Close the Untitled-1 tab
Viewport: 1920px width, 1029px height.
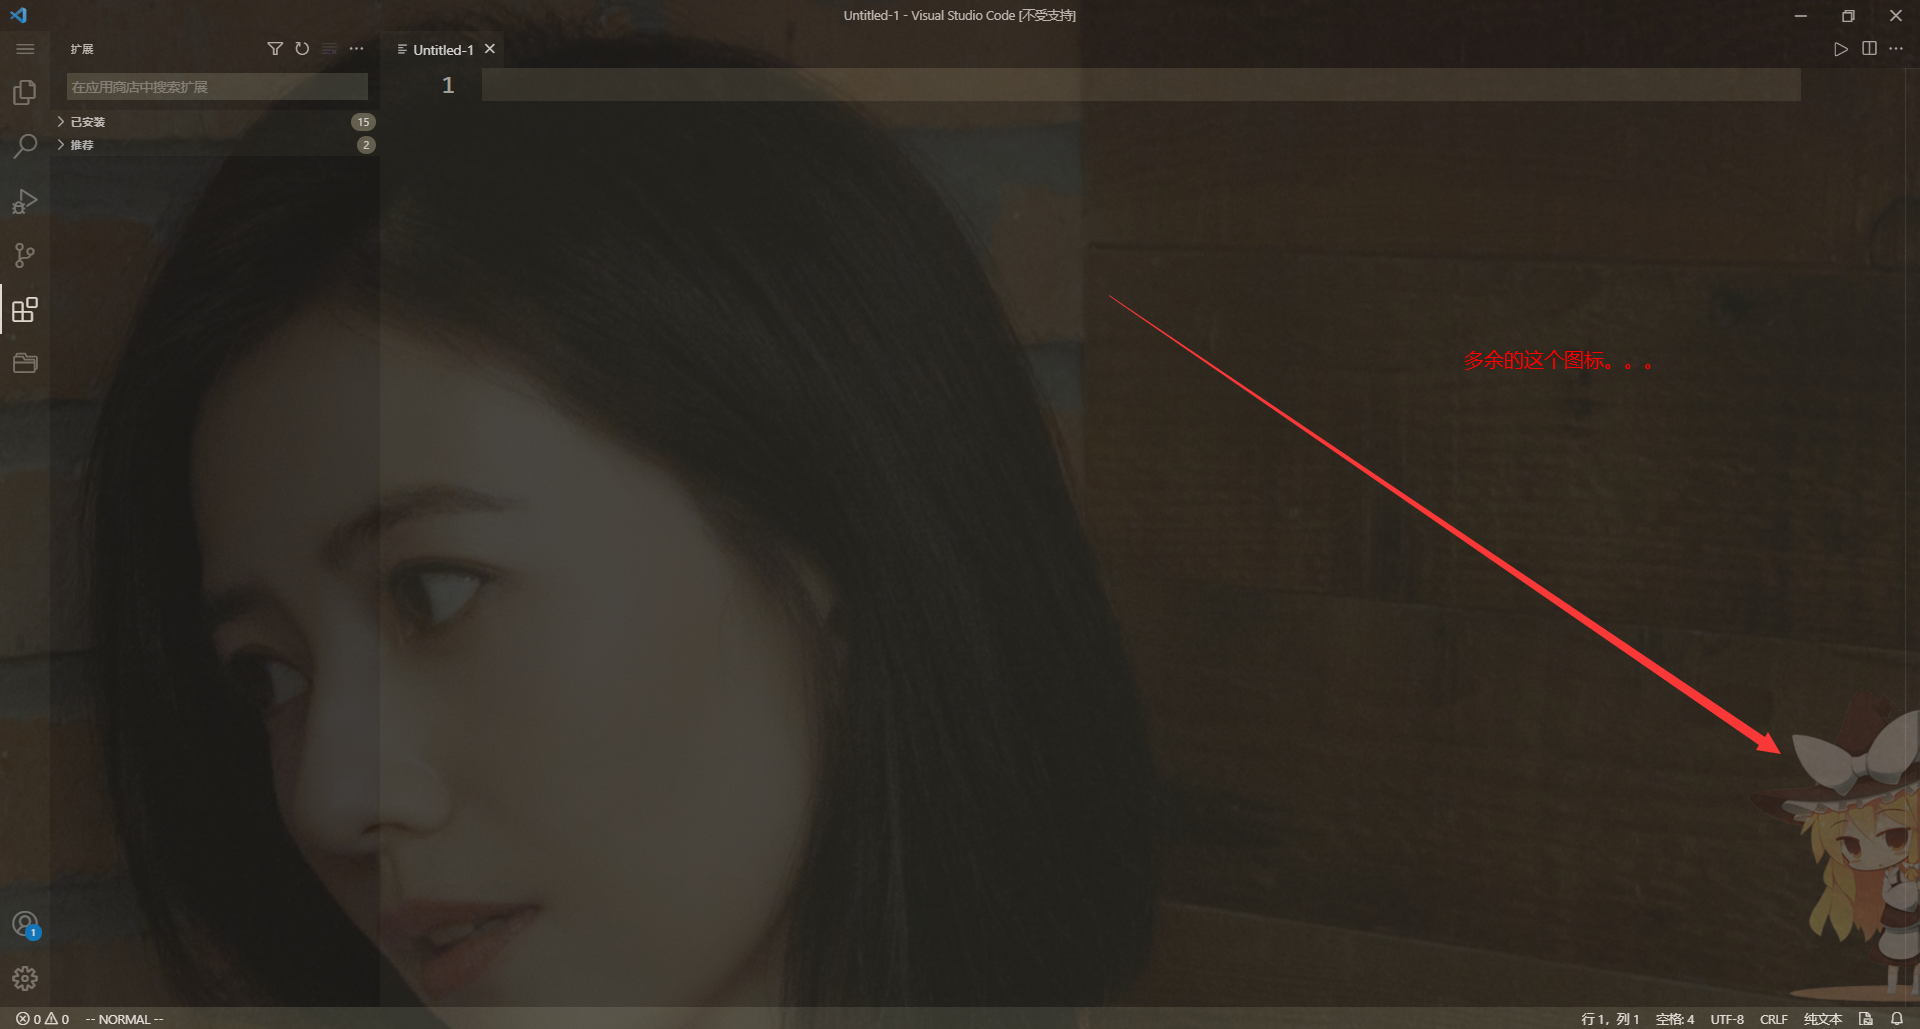click(490, 49)
